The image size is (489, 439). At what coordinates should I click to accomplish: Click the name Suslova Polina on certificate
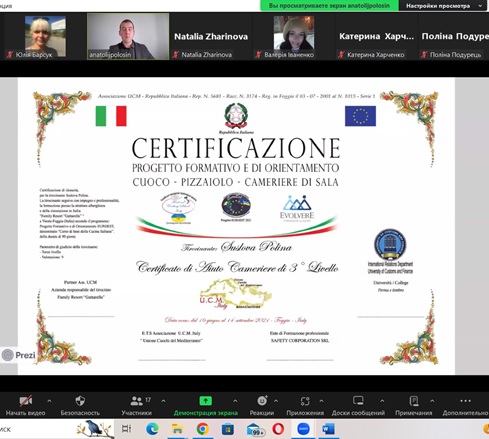point(256,247)
